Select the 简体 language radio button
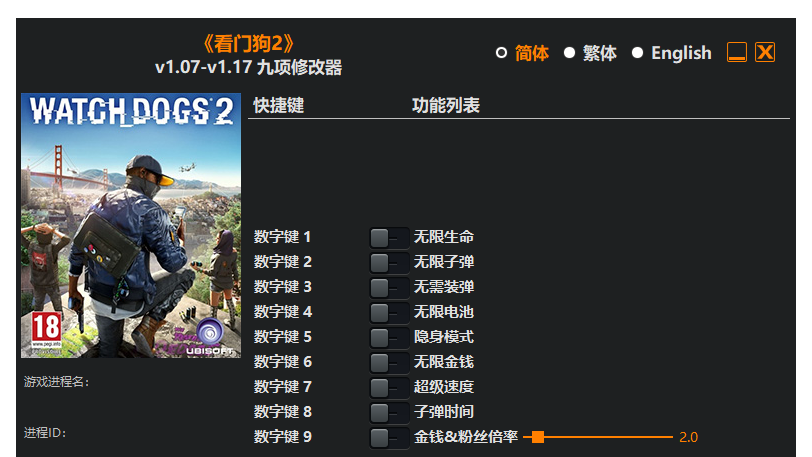Image resolution: width=812 pixels, height=457 pixels. [x=501, y=53]
